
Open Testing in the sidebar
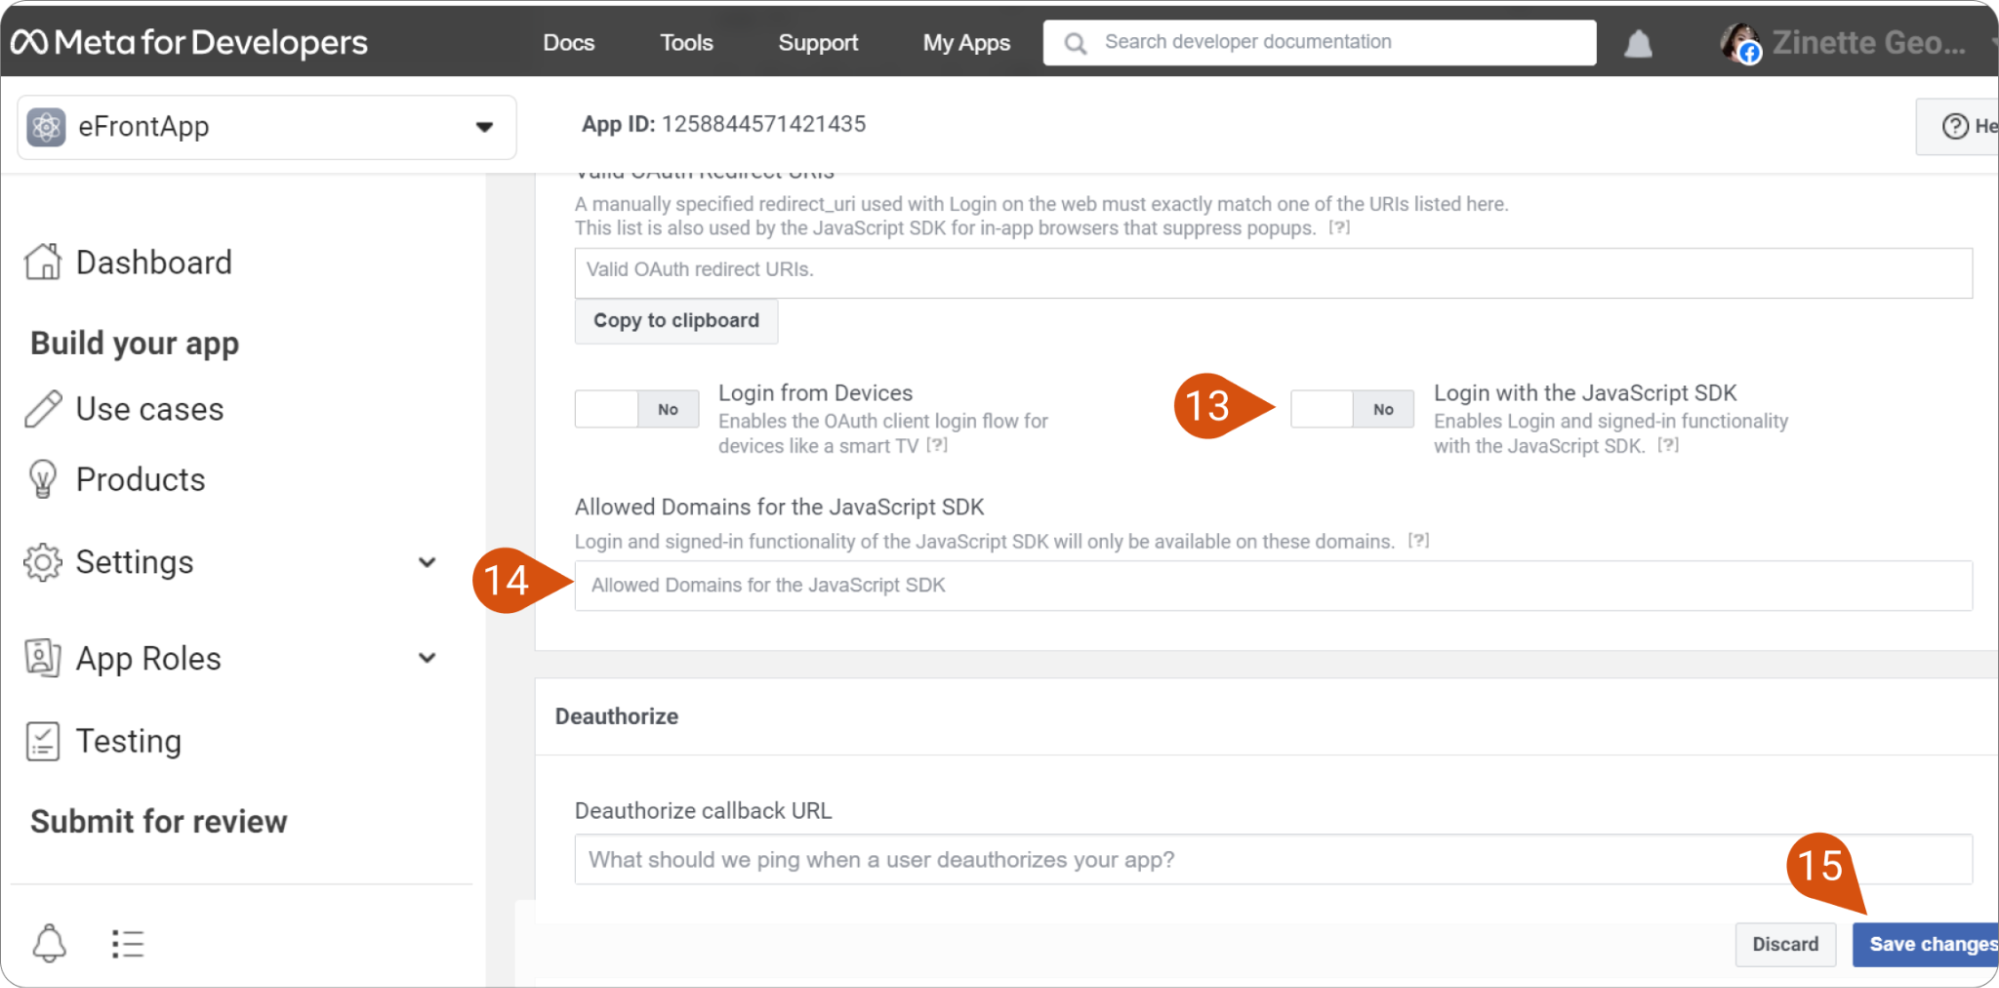[129, 741]
